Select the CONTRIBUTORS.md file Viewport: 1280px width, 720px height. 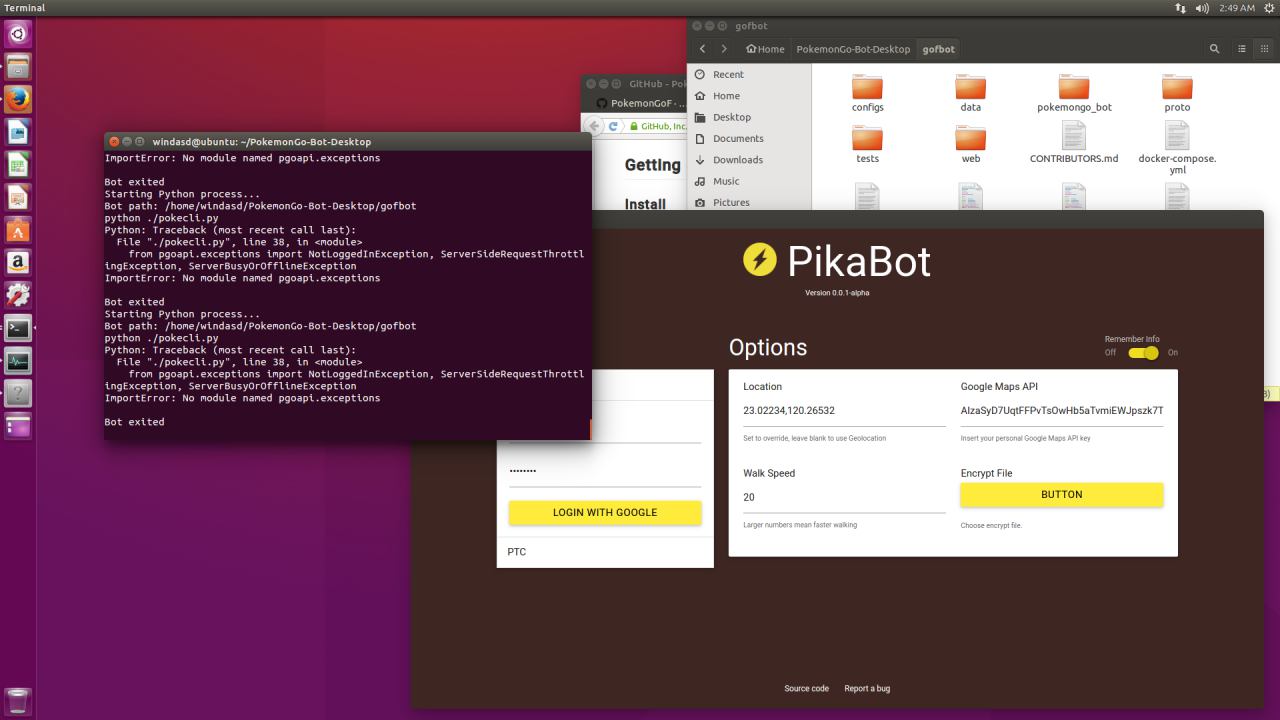1073,141
